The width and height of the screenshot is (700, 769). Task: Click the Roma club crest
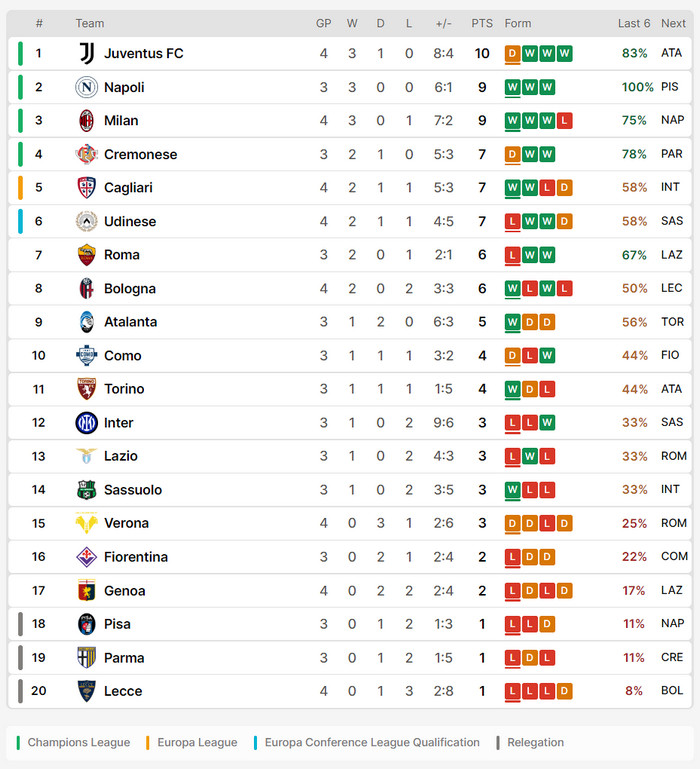(86, 255)
